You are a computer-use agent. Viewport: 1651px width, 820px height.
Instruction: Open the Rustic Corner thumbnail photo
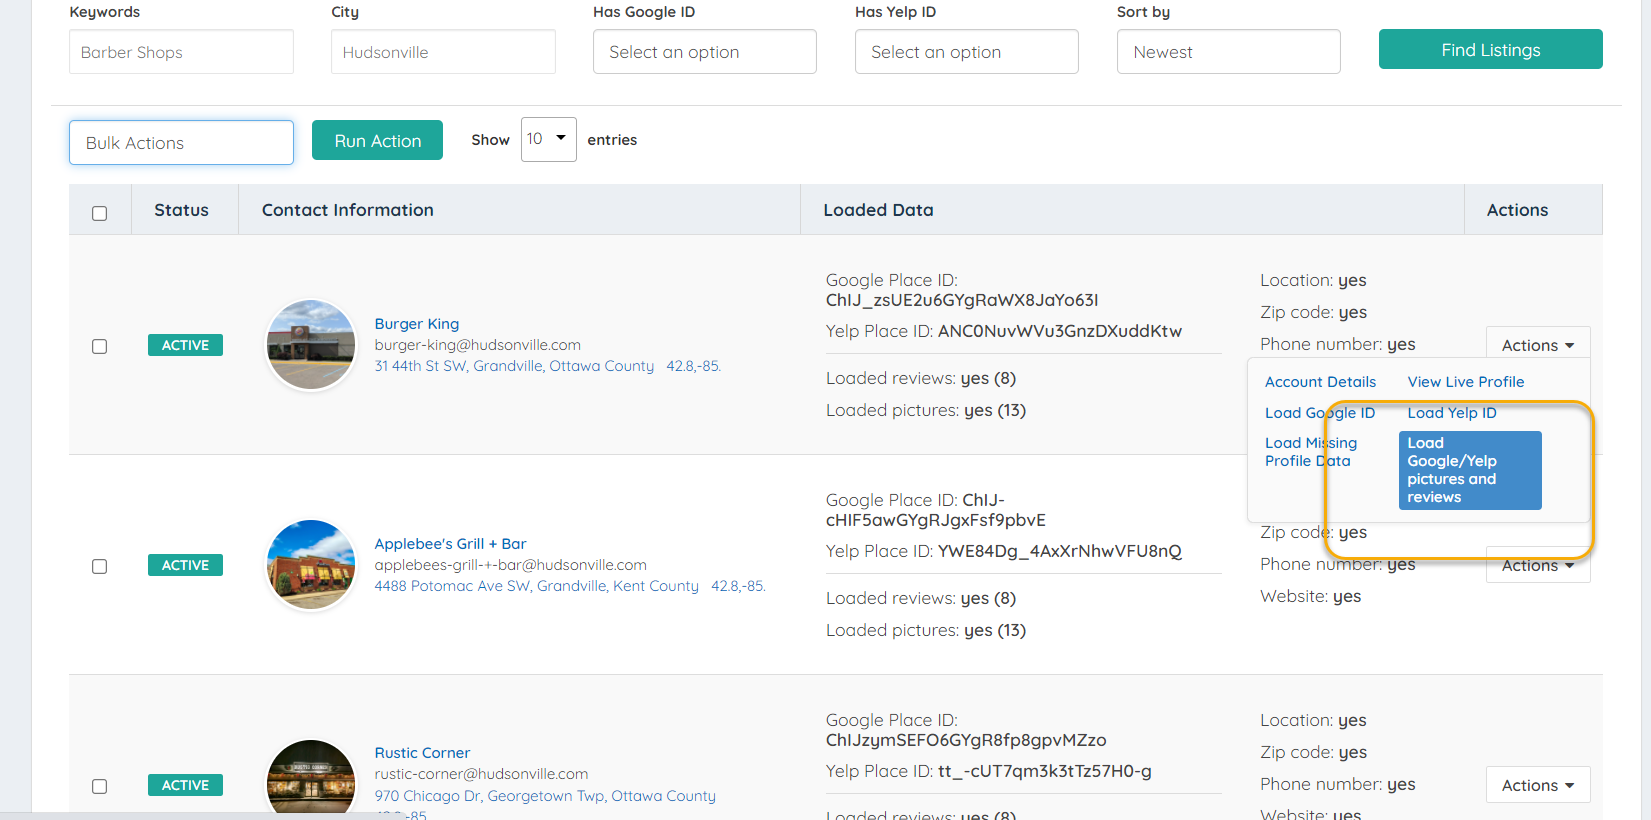click(x=311, y=778)
